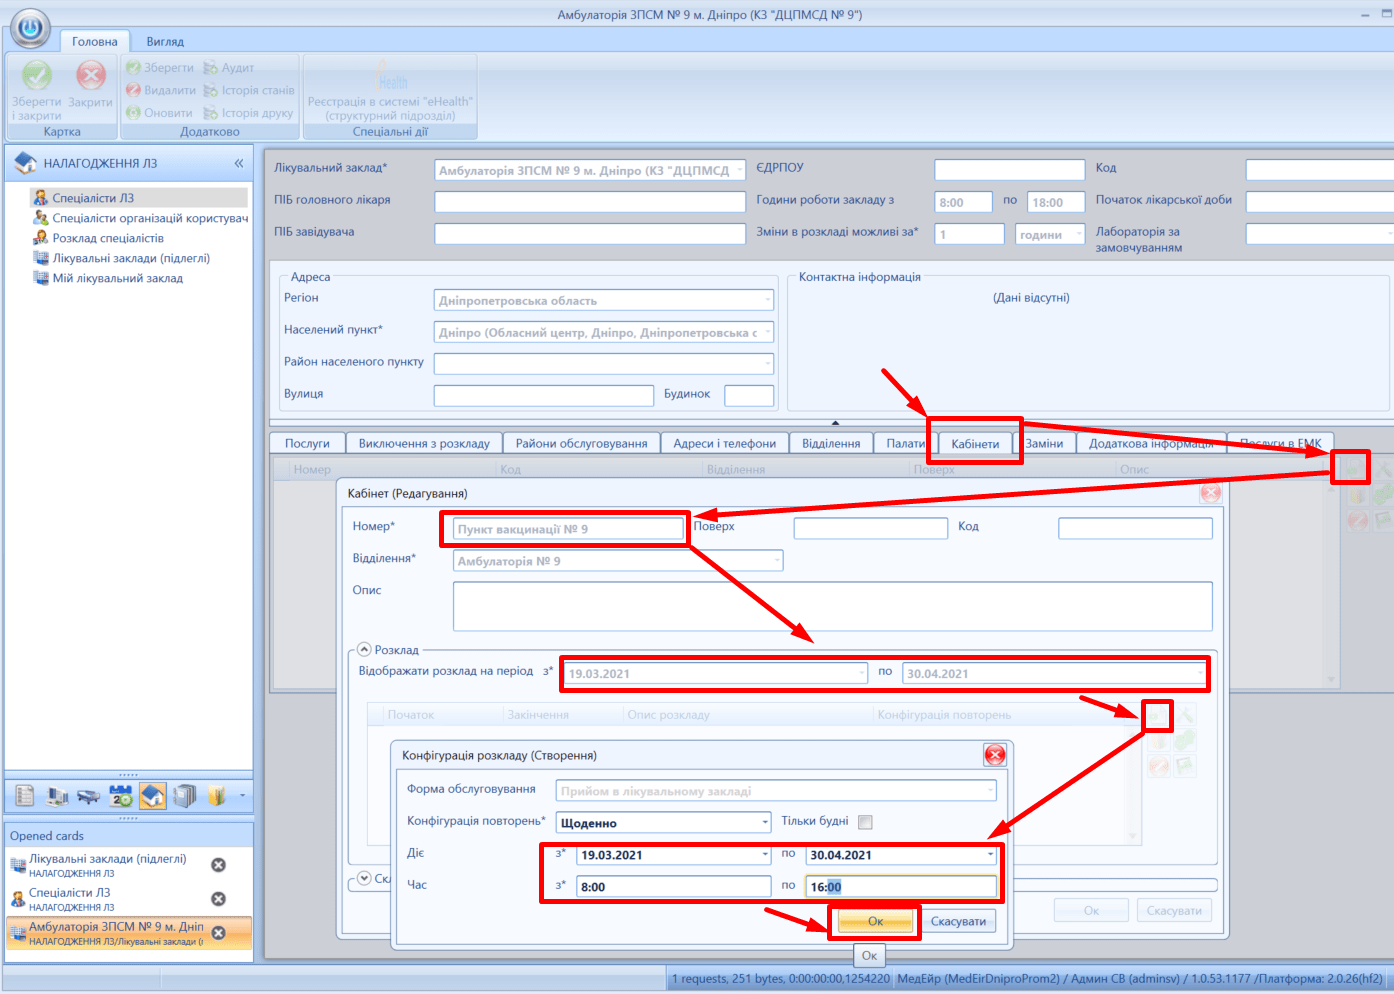Image resolution: width=1394 pixels, height=994 pixels.
Task: Click the yellow folder icon in navigation bar
Action: tap(216, 796)
